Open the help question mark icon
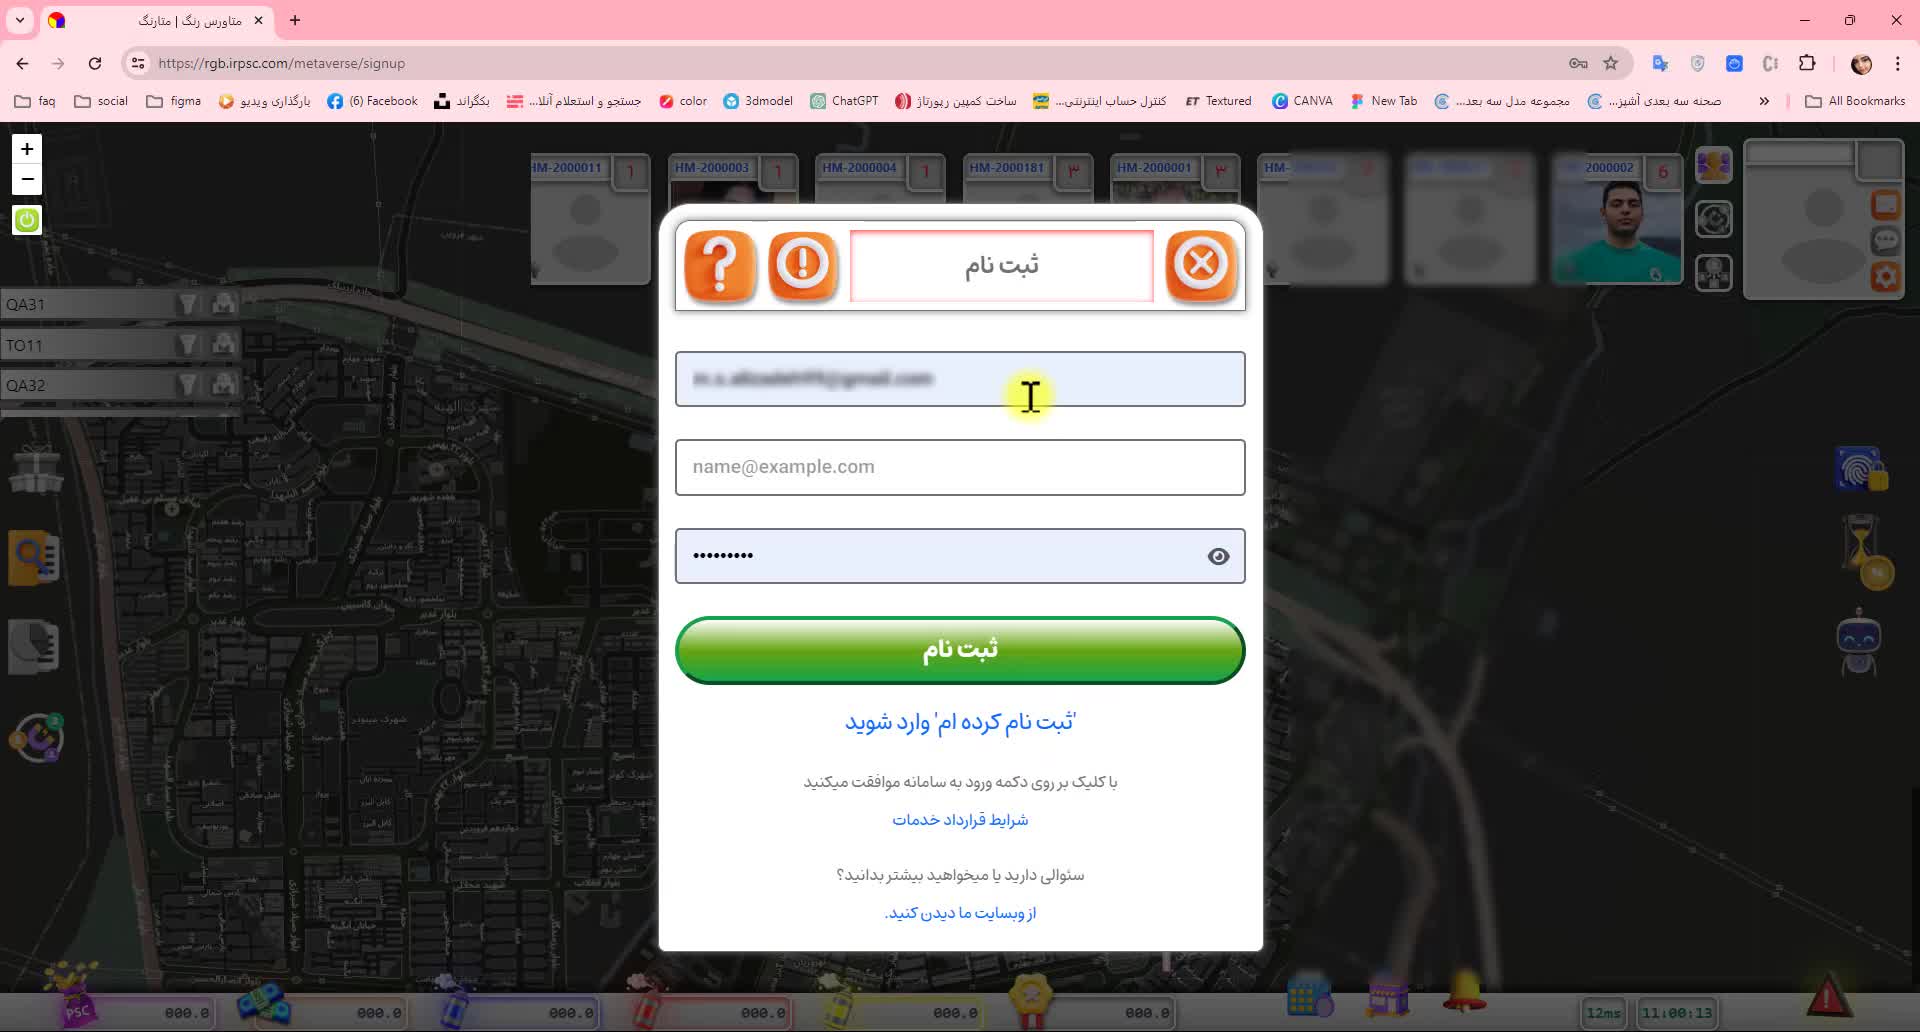Screen dimensions: 1920x1032 pyautogui.click(x=719, y=264)
